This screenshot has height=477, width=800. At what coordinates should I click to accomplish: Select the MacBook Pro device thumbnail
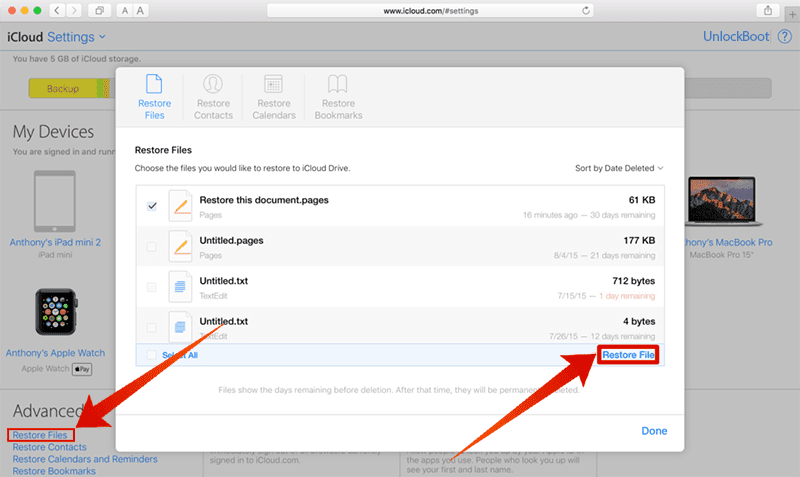tap(721, 202)
